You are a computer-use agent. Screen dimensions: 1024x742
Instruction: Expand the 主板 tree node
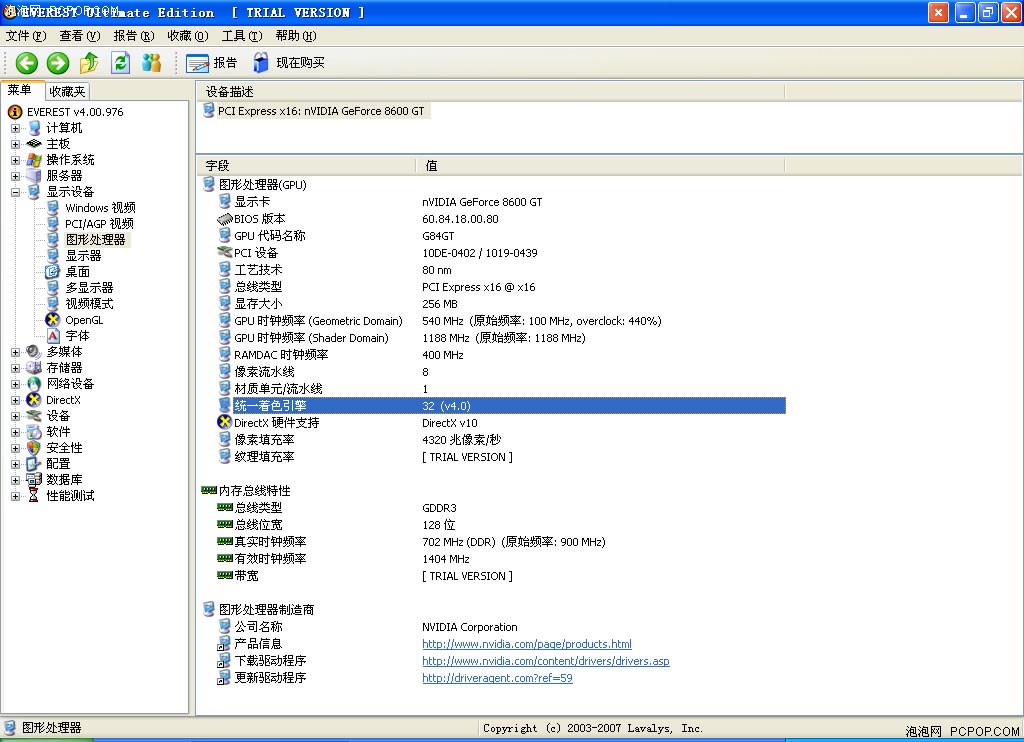tap(16, 144)
